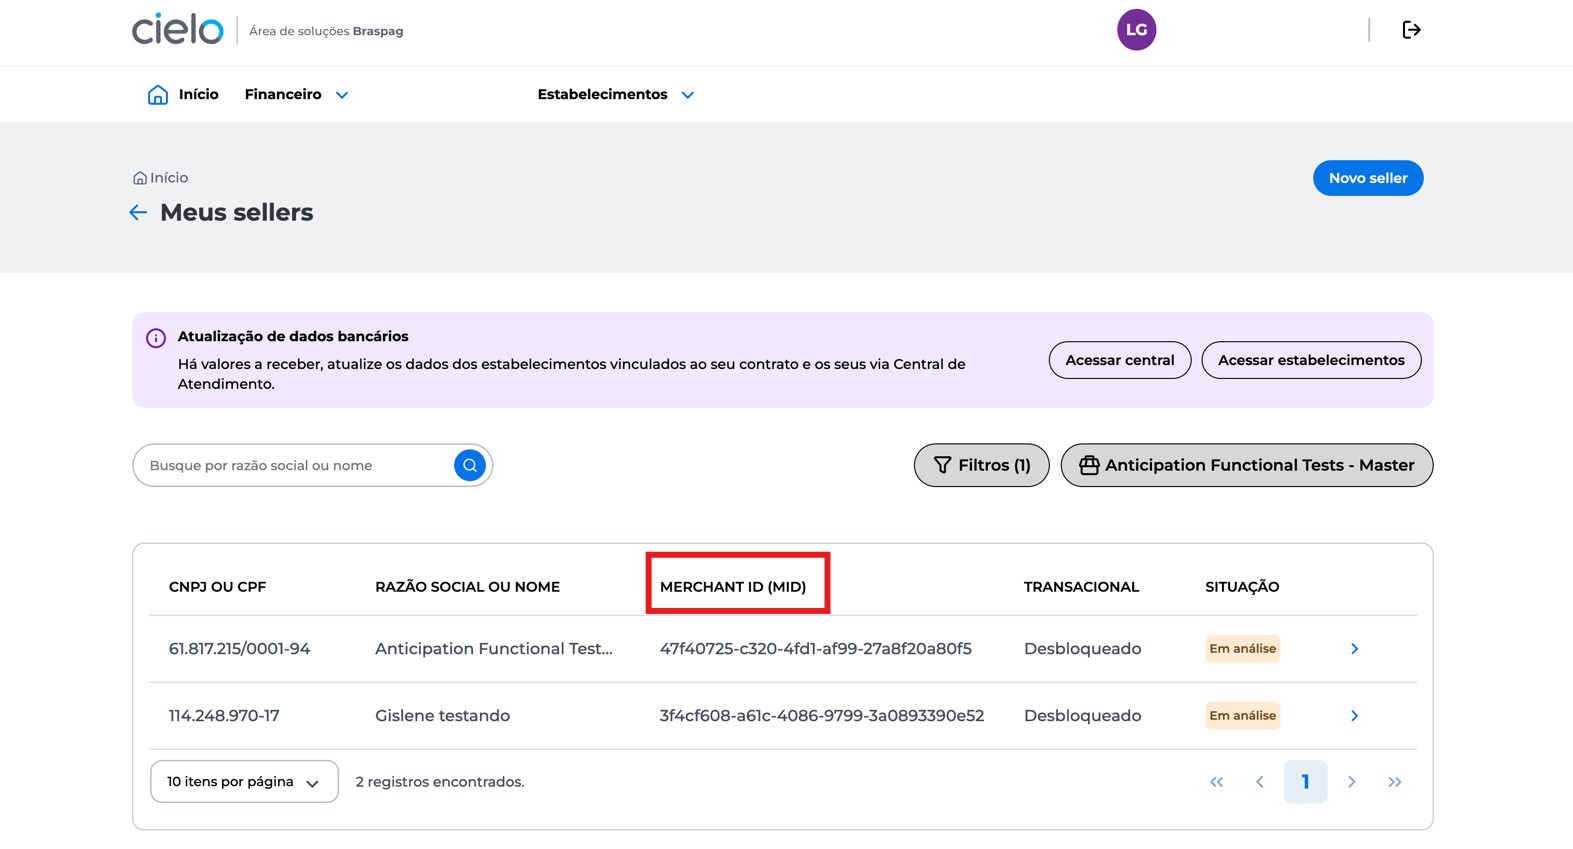
Task: Click the info icon in bank data notice
Action: click(156, 338)
